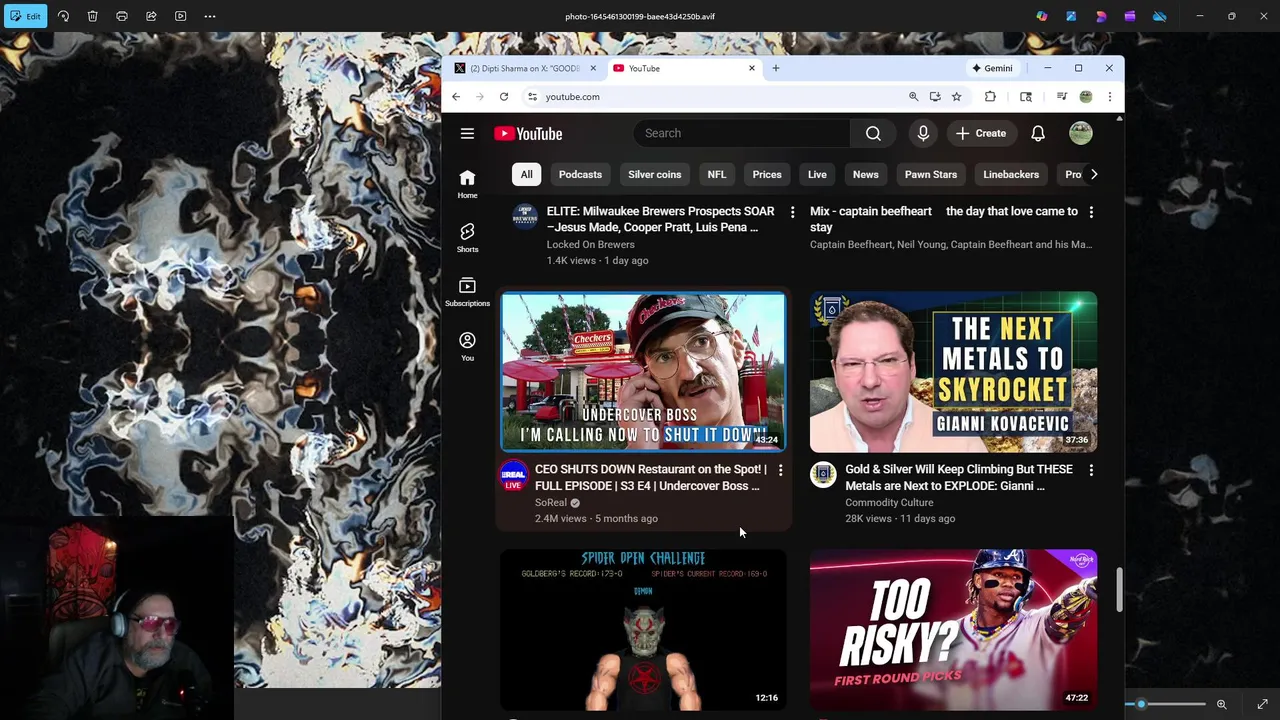The image size is (1280, 720).
Task: Click the zoom-in magnifier in Photos
Action: coord(1221,705)
